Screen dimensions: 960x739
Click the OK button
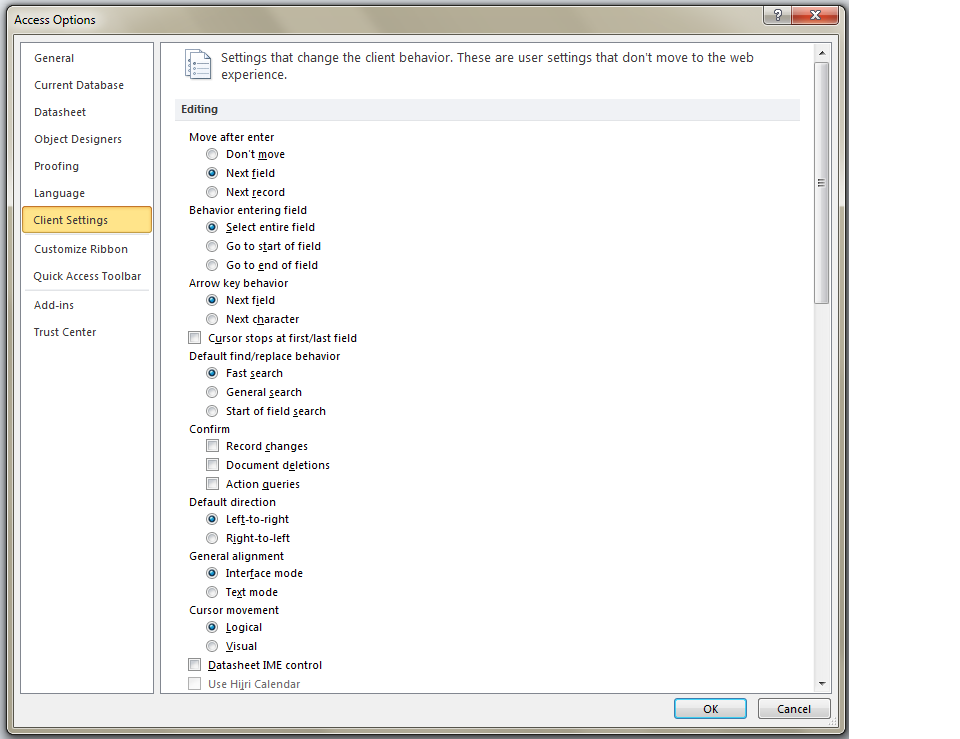point(710,709)
